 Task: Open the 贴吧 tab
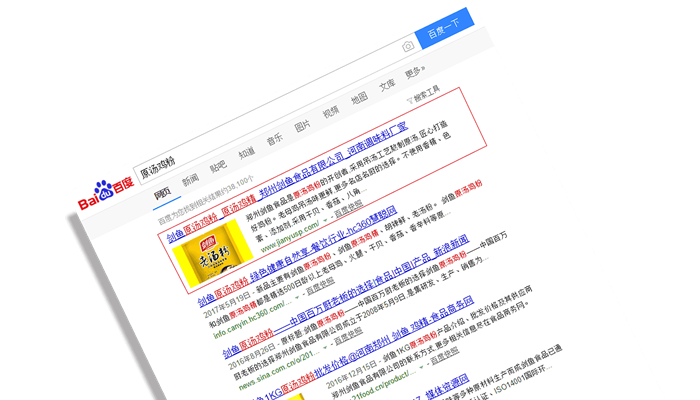click(x=218, y=167)
